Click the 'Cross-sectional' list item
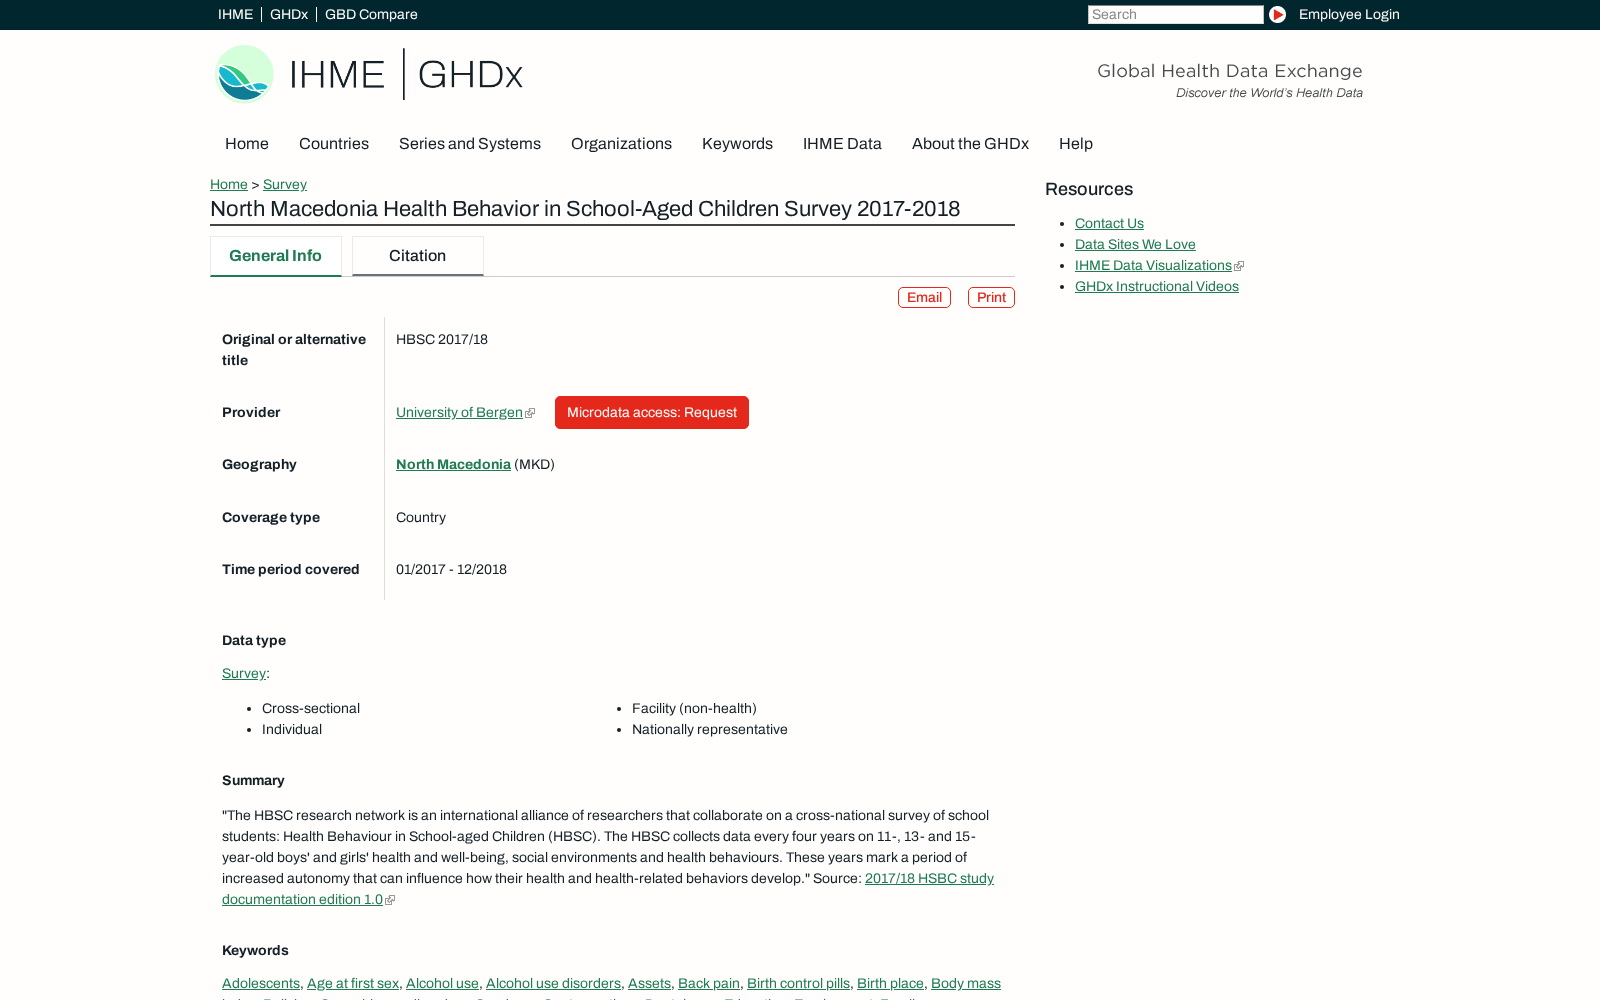 311,708
